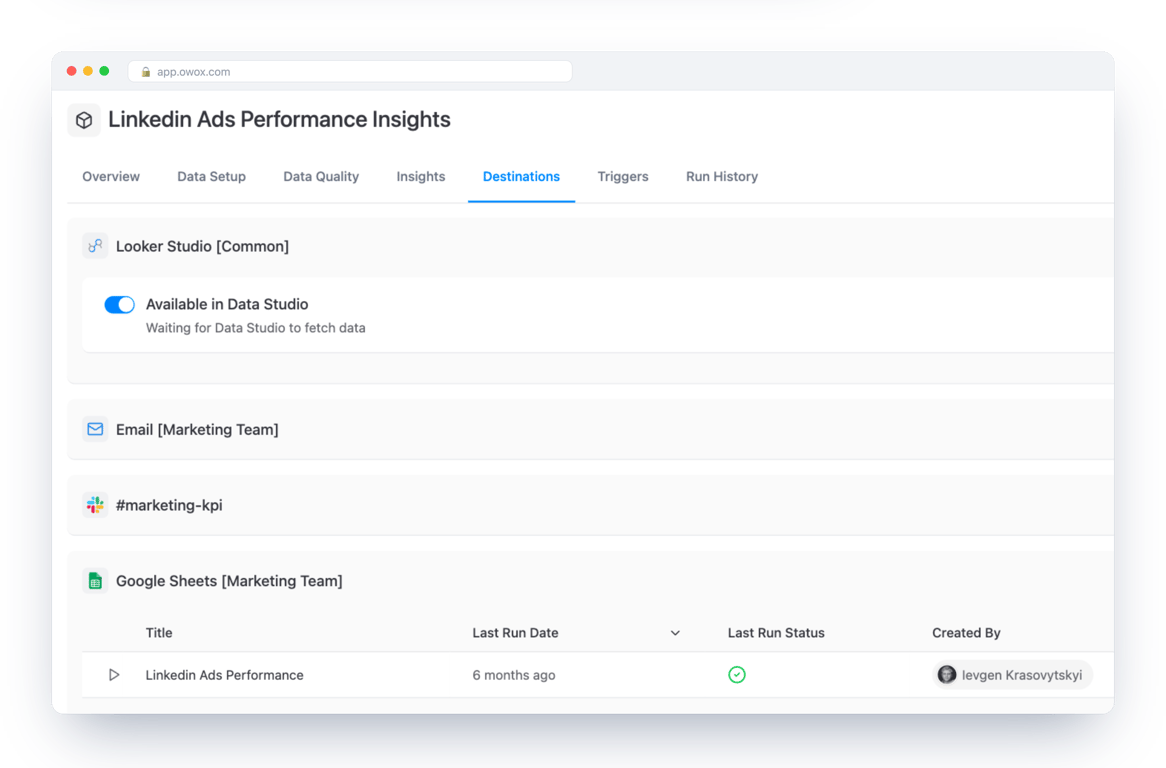This screenshot has height=768, width=1166.
Task: Click the Created By column header
Action: (x=966, y=633)
